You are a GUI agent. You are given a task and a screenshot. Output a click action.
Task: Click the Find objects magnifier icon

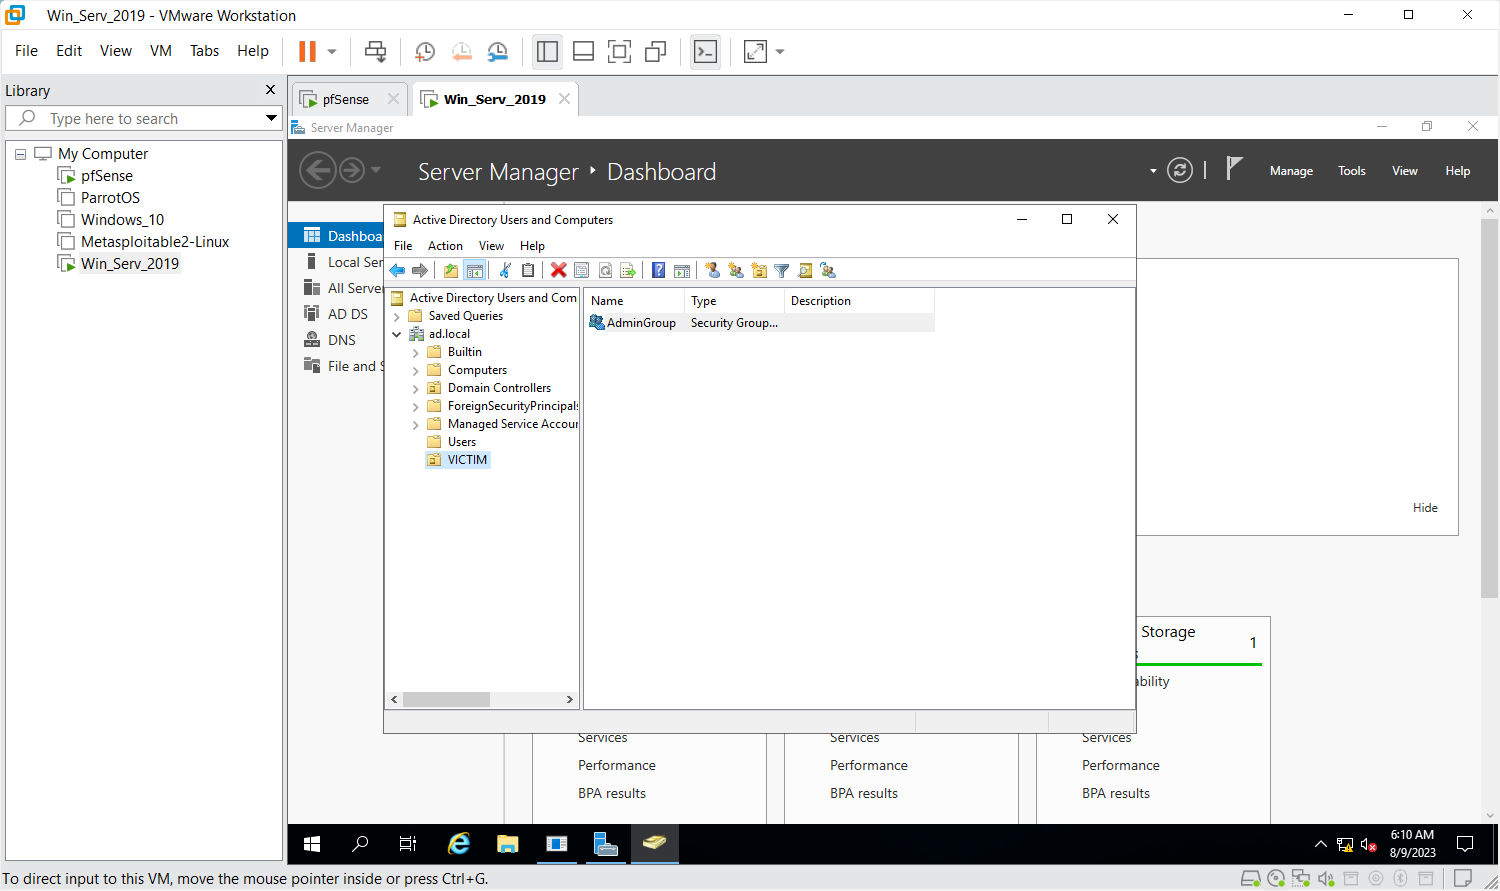pos(805,270)
